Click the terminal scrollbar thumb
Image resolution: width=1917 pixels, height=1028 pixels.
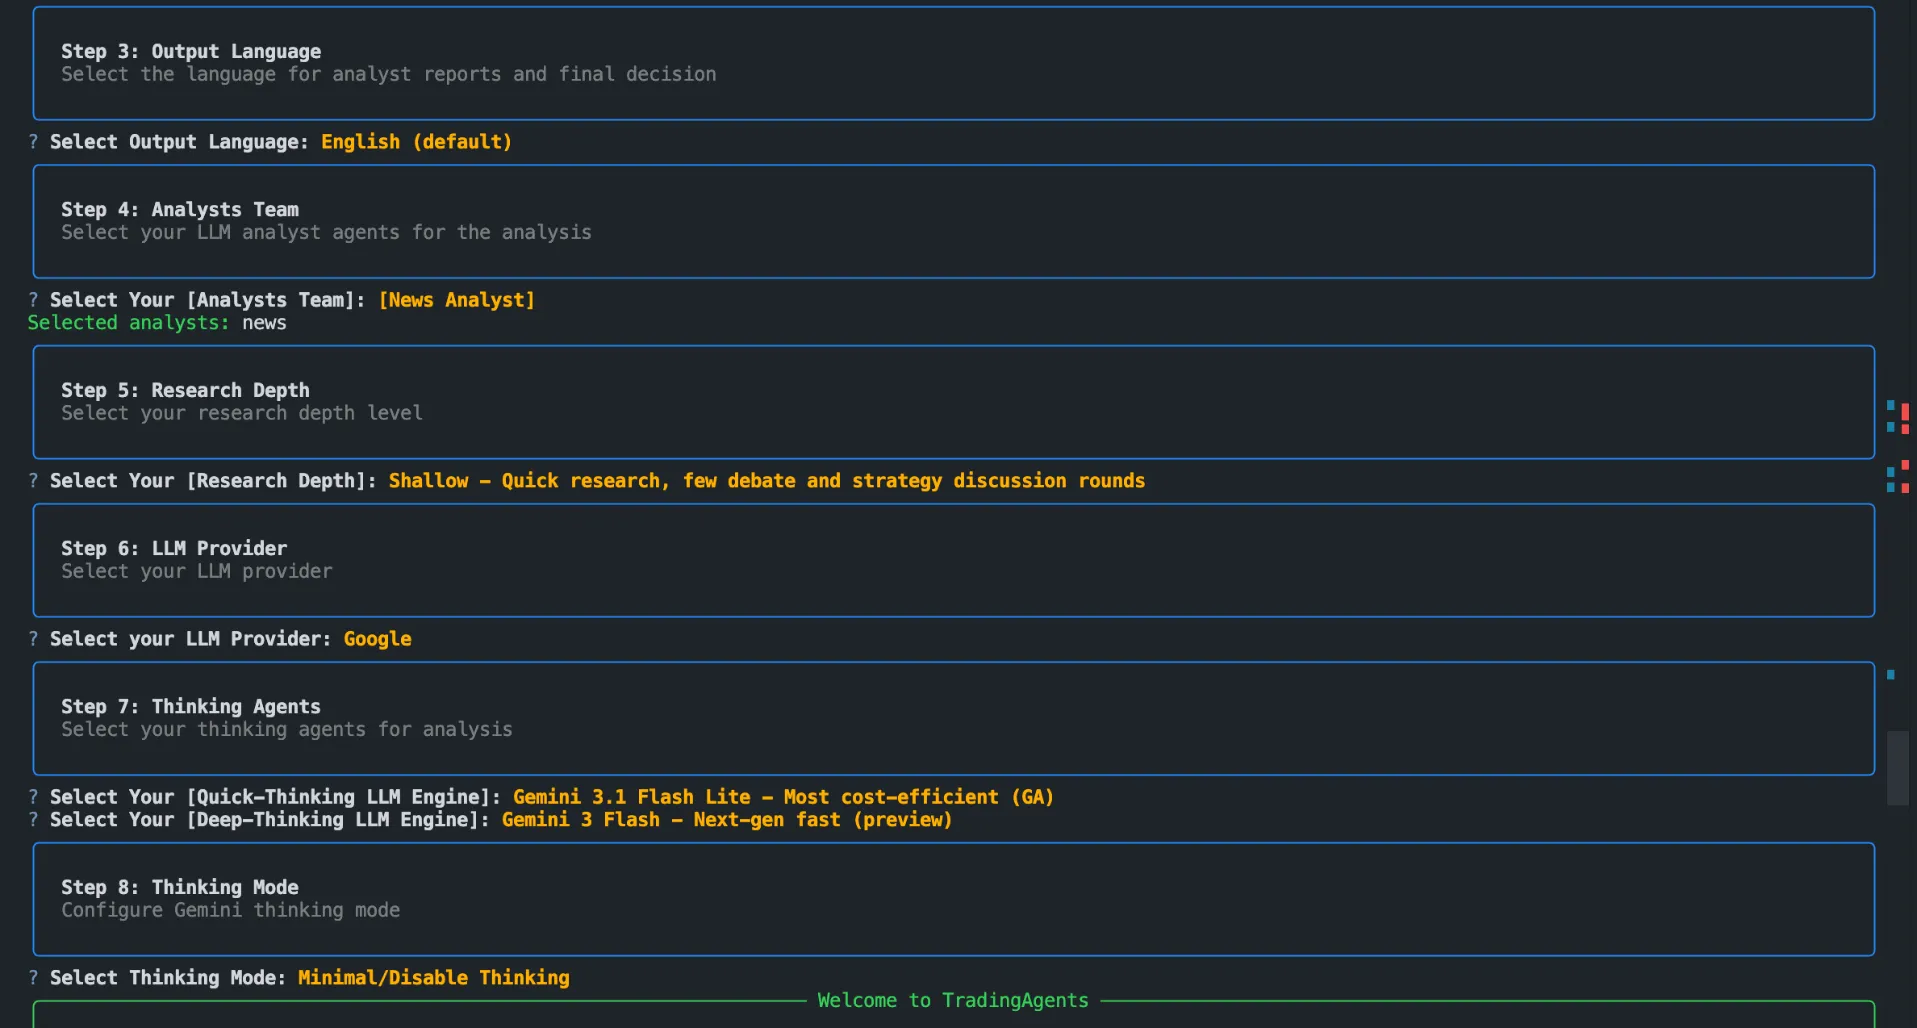coord(1897,768)
